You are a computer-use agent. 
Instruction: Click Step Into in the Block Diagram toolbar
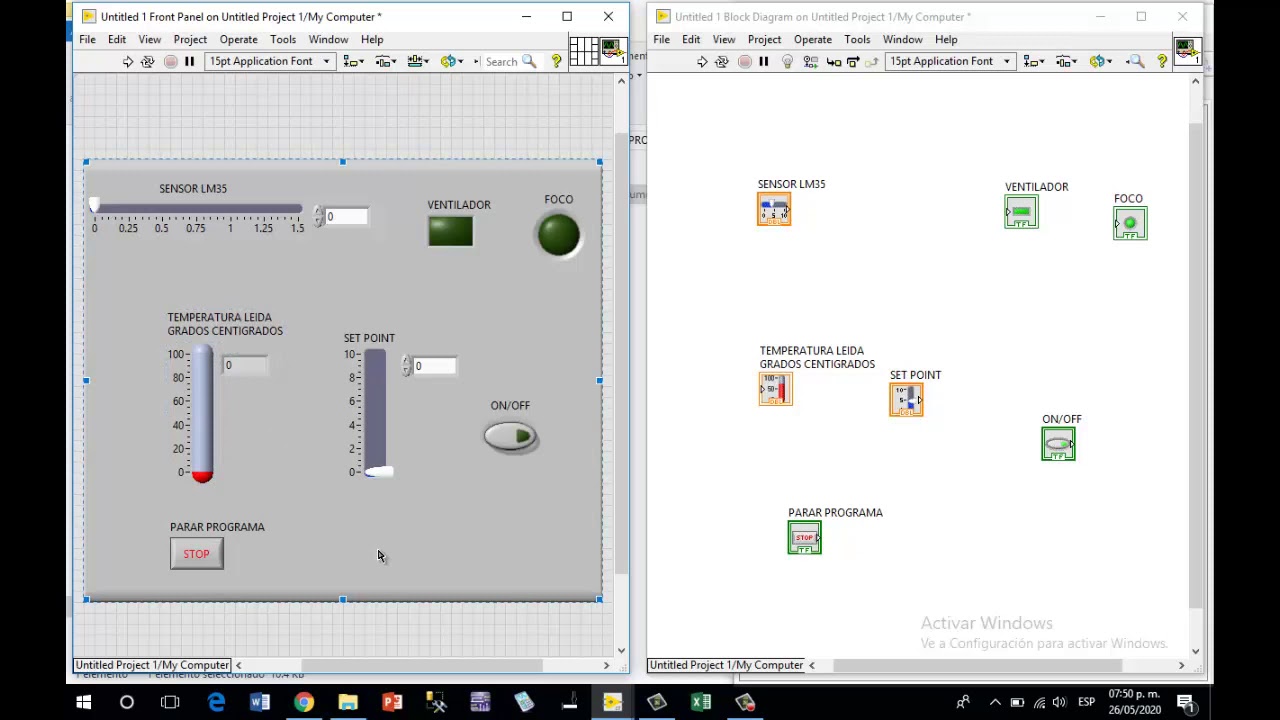click(x=834, y=62)
